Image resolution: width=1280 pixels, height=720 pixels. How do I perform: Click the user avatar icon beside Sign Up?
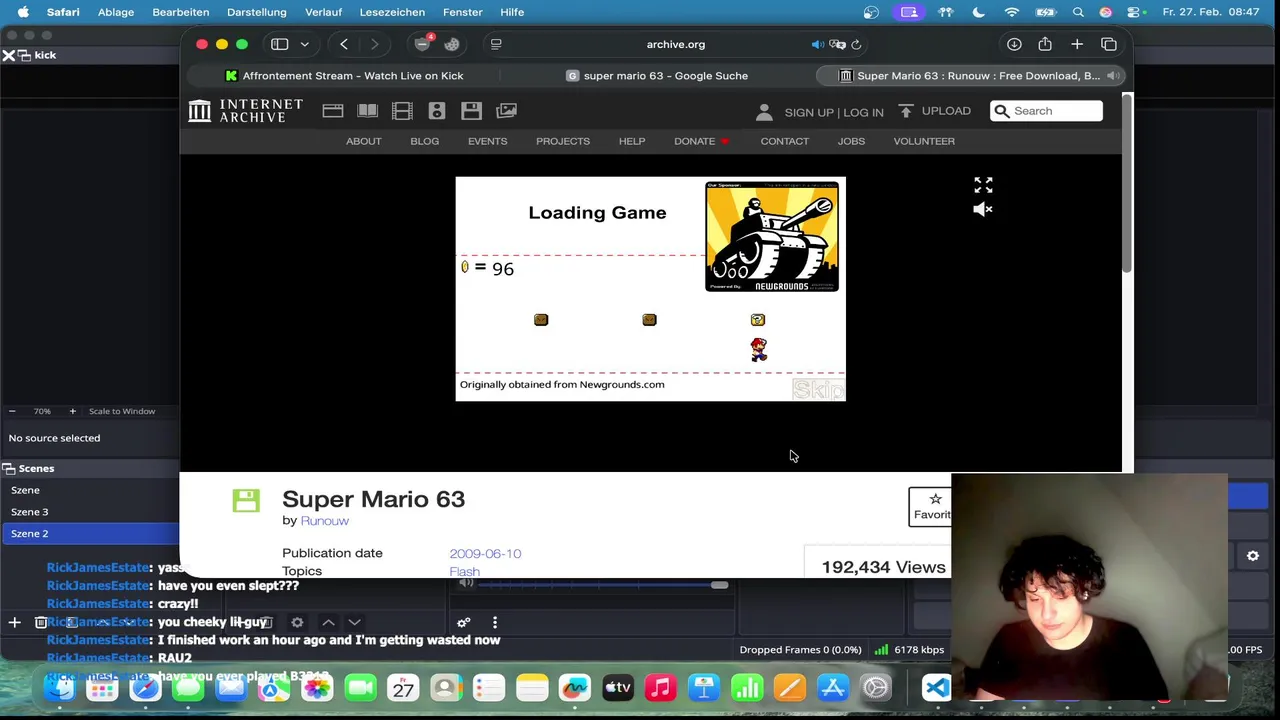coord(764,112)
